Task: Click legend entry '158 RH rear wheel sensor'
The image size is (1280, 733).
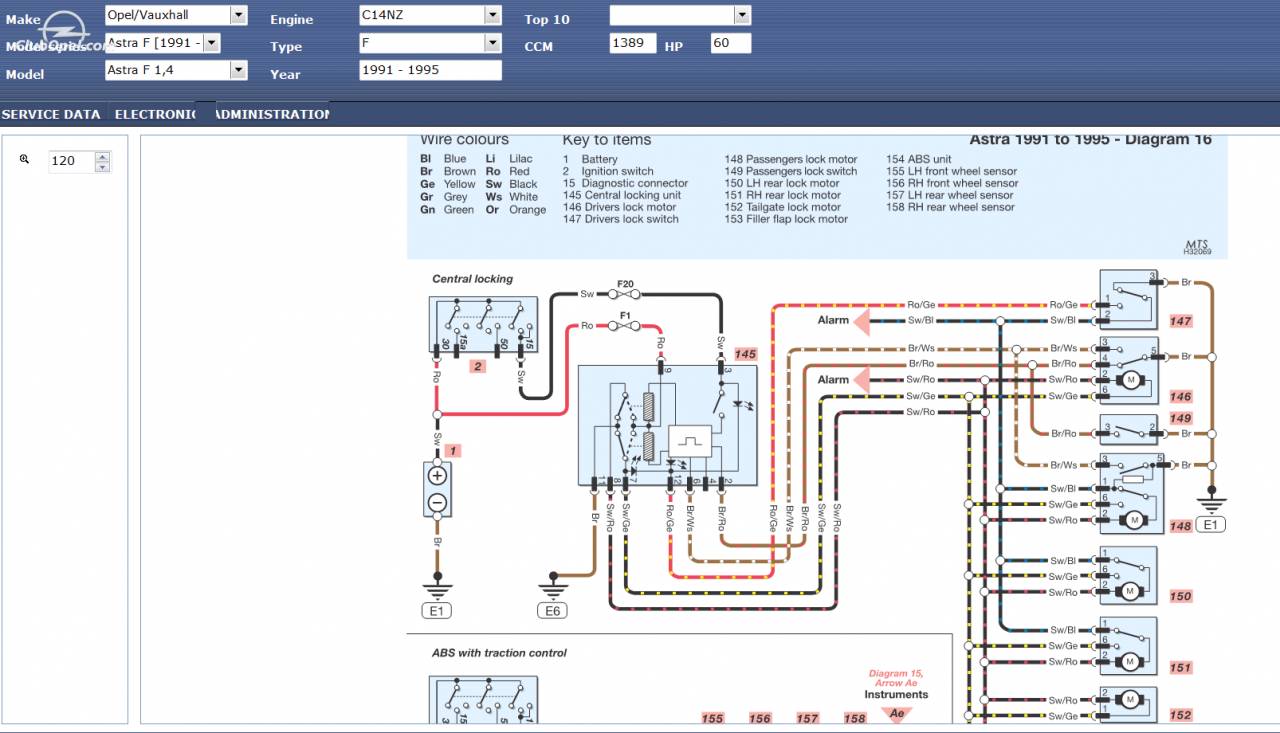Action: 950,207
